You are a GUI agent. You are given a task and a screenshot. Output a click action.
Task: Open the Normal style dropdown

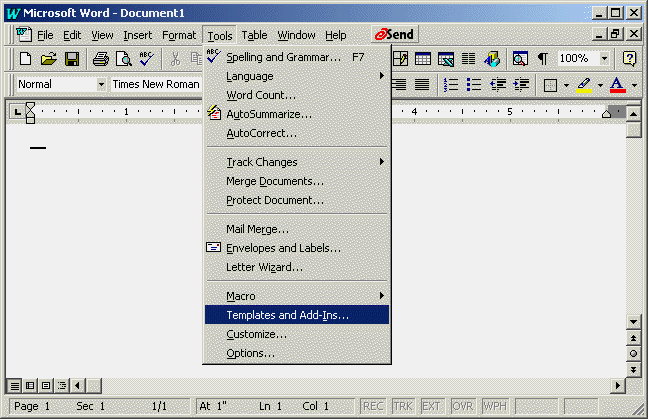click(100, 85)
